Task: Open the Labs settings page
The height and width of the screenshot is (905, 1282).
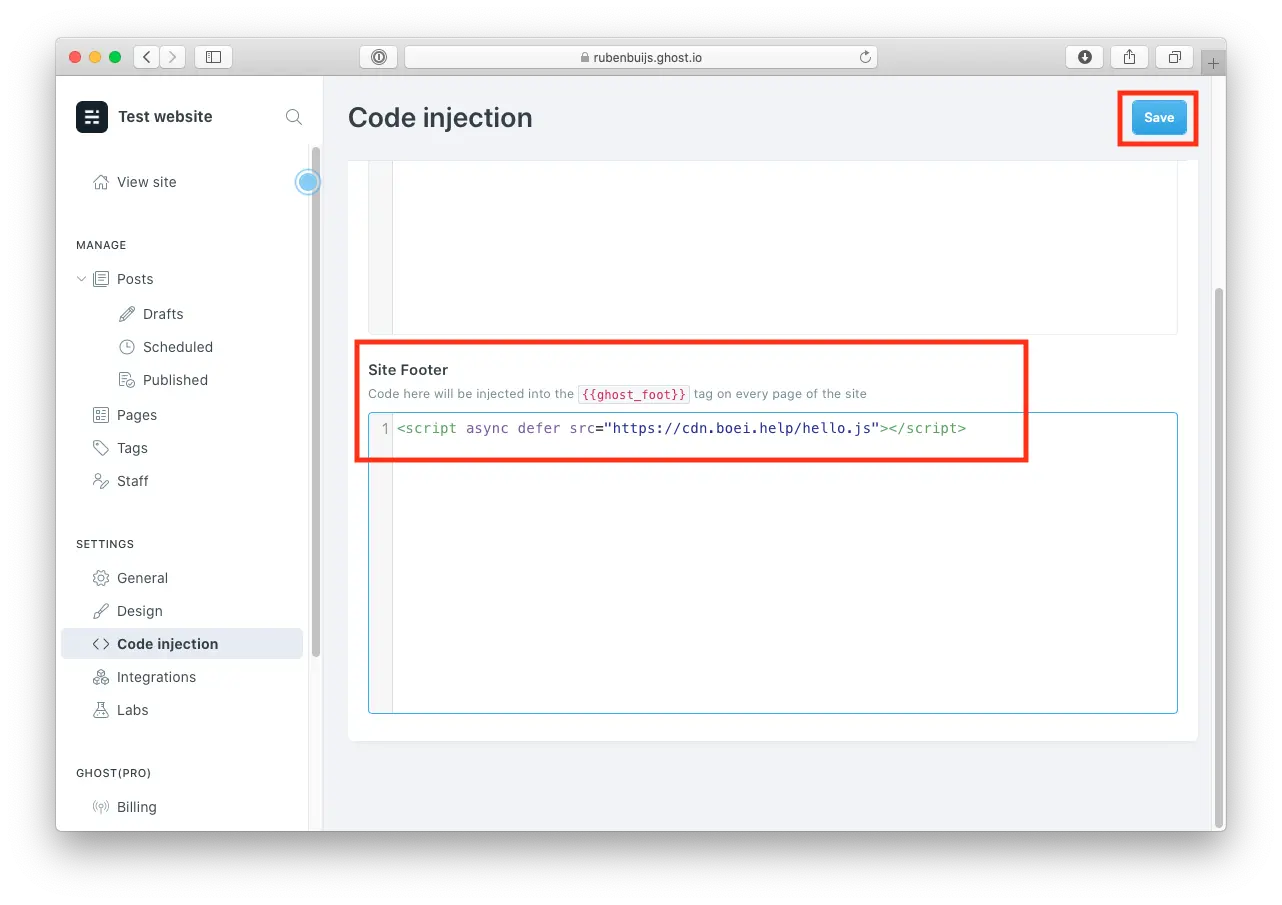Action: [132, 710]
